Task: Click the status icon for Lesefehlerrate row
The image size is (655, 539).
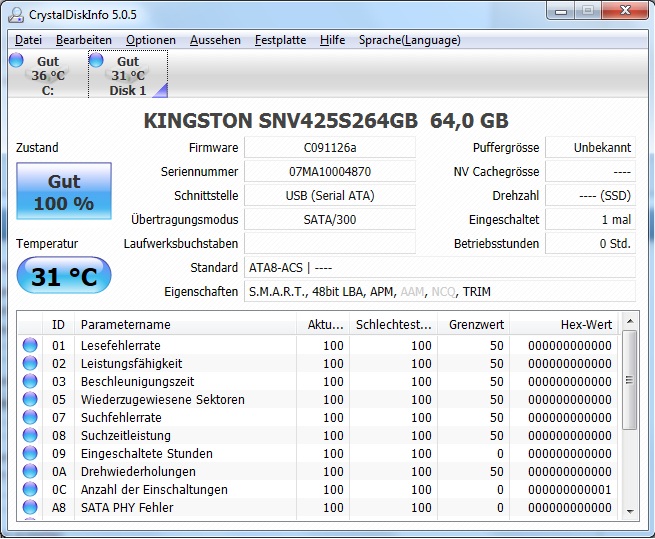Action: (30, 345)
